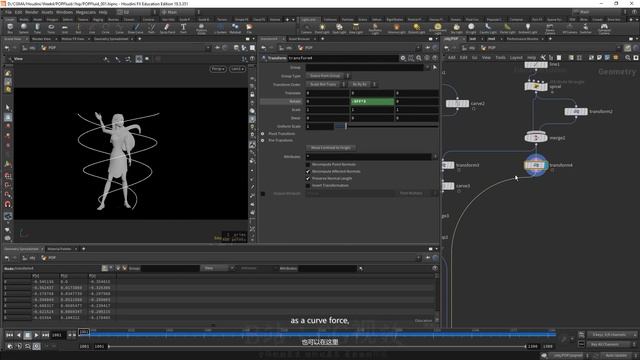Select the Tube shelf tool

37,29
